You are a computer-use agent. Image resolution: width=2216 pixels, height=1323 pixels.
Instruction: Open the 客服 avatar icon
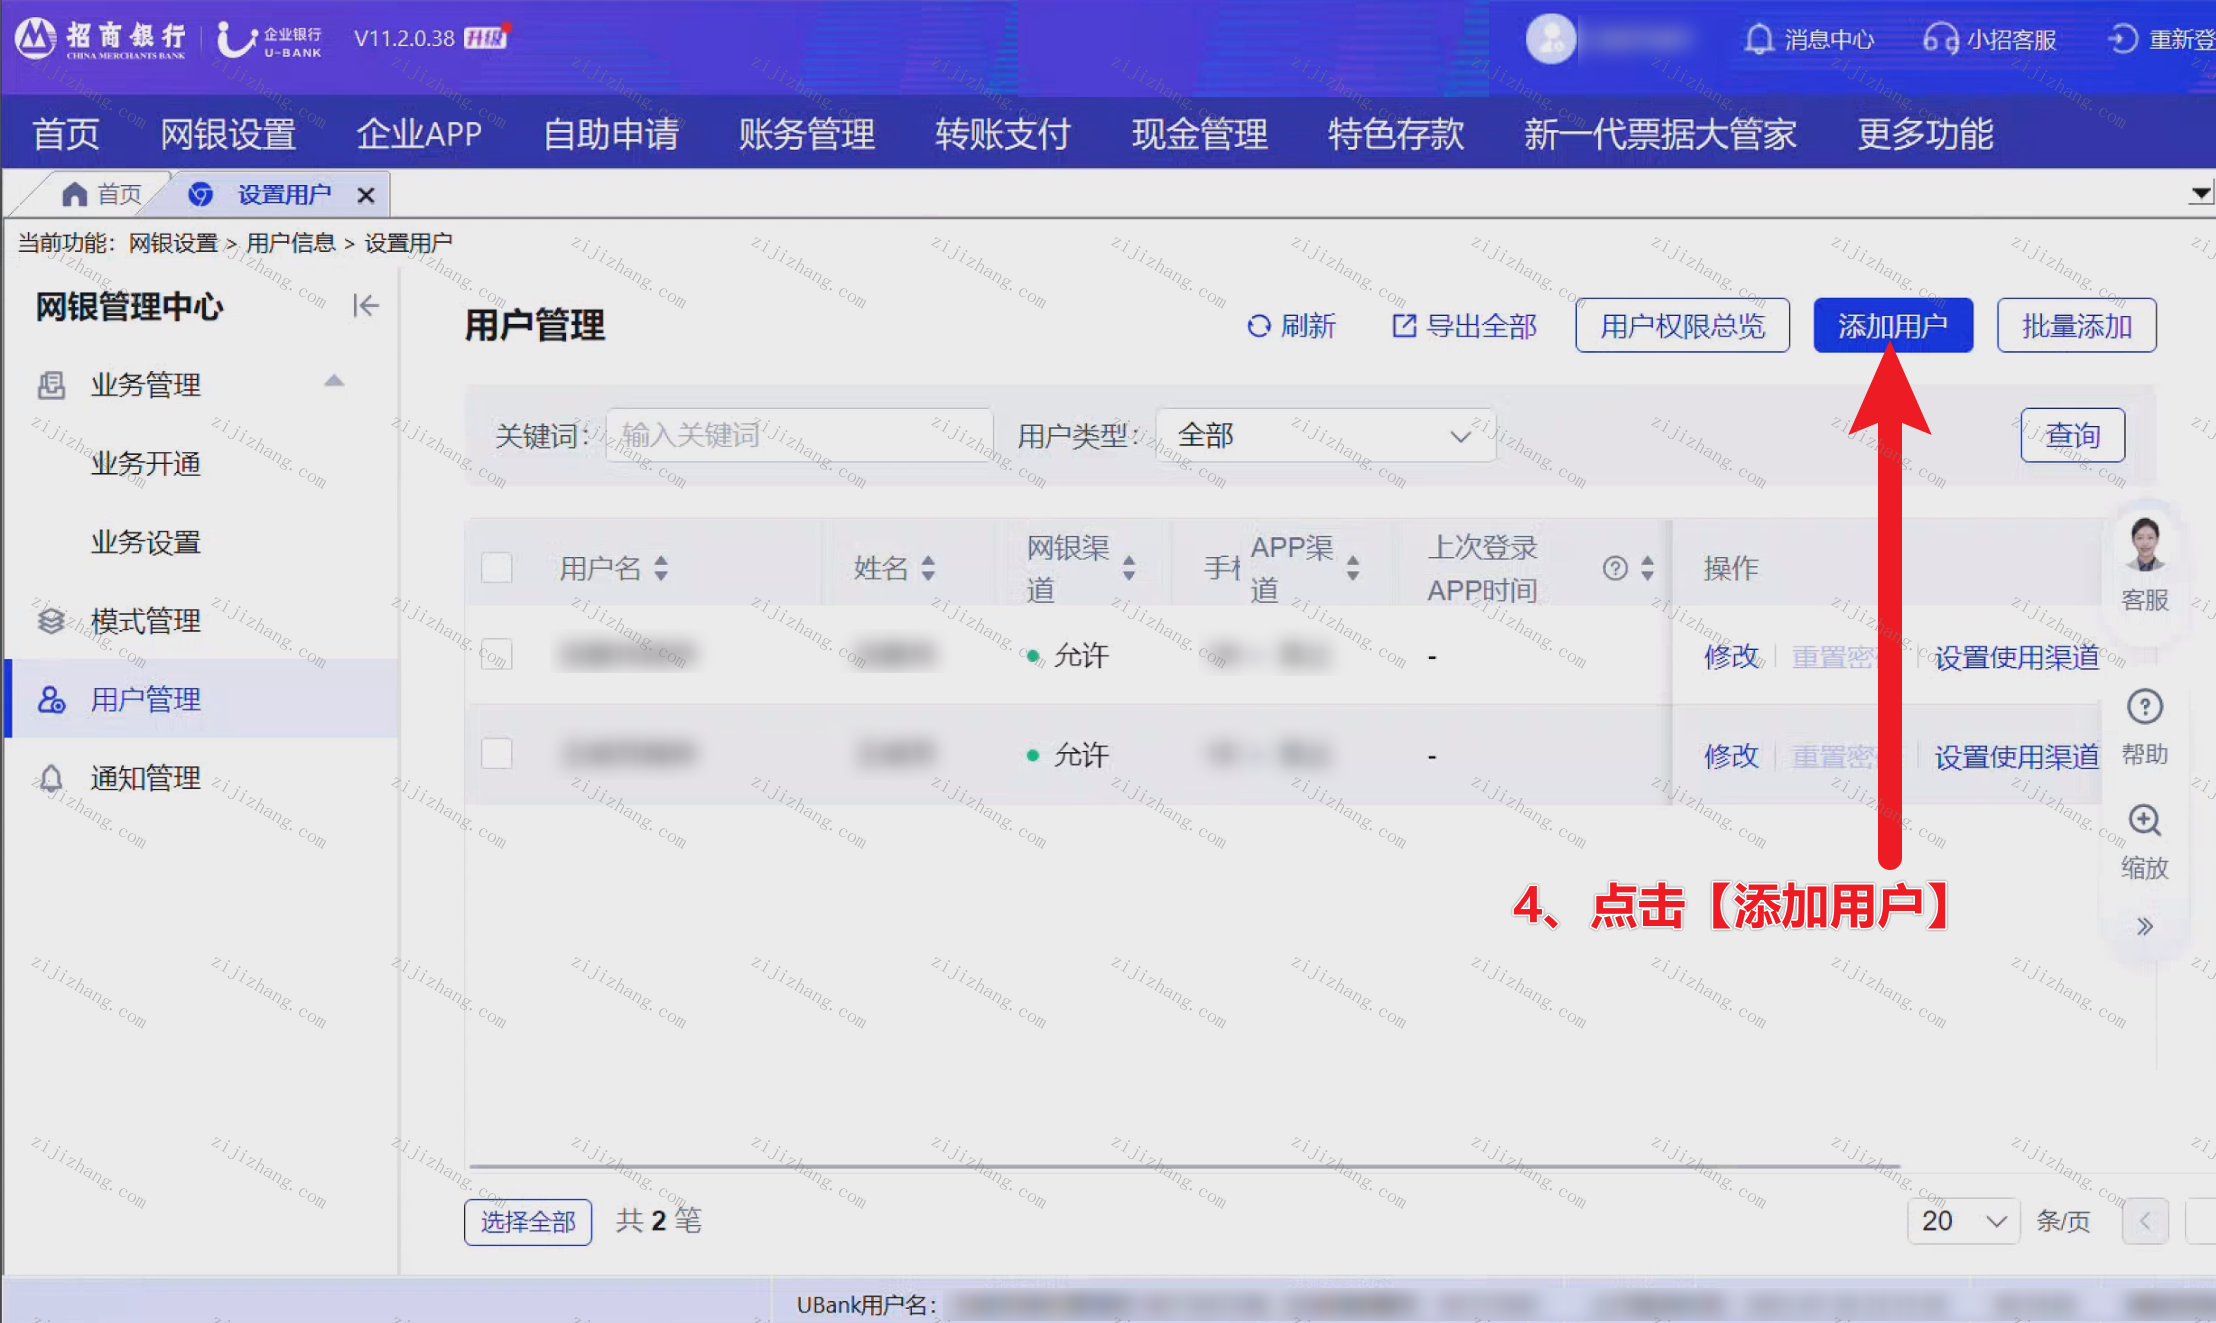pos(2145,544)
